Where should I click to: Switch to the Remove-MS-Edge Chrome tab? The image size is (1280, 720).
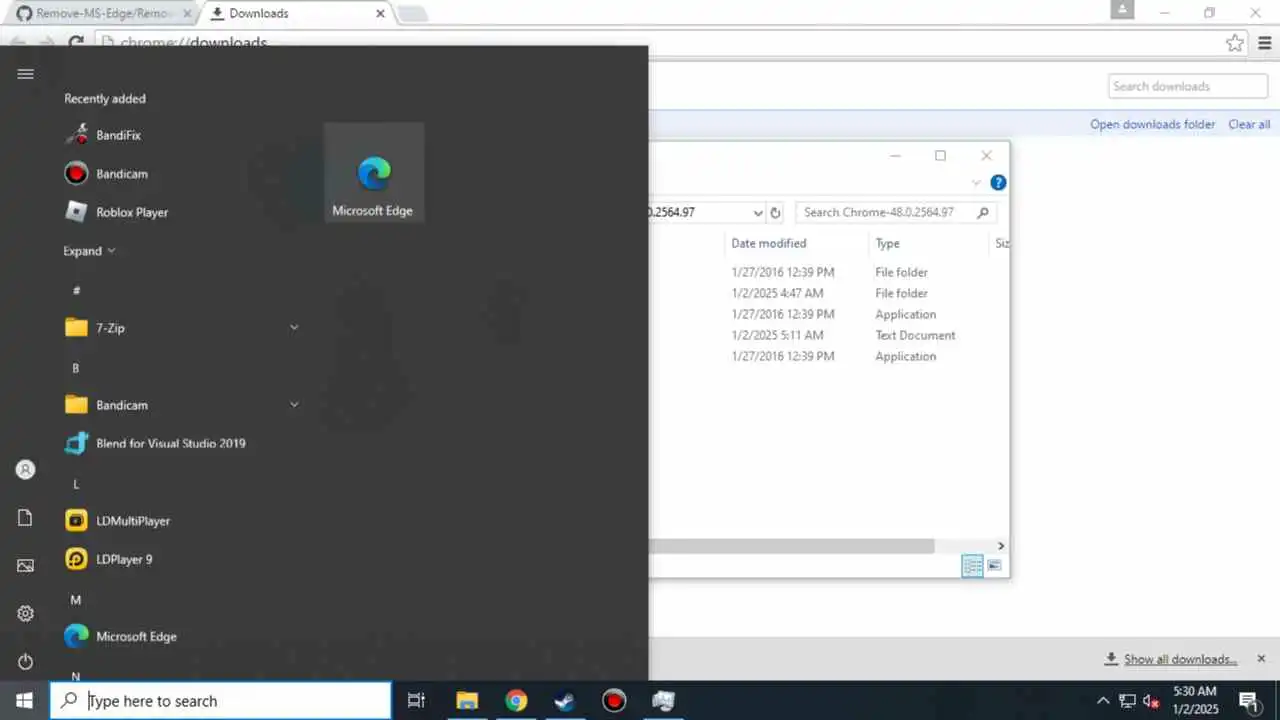[104, 13]
